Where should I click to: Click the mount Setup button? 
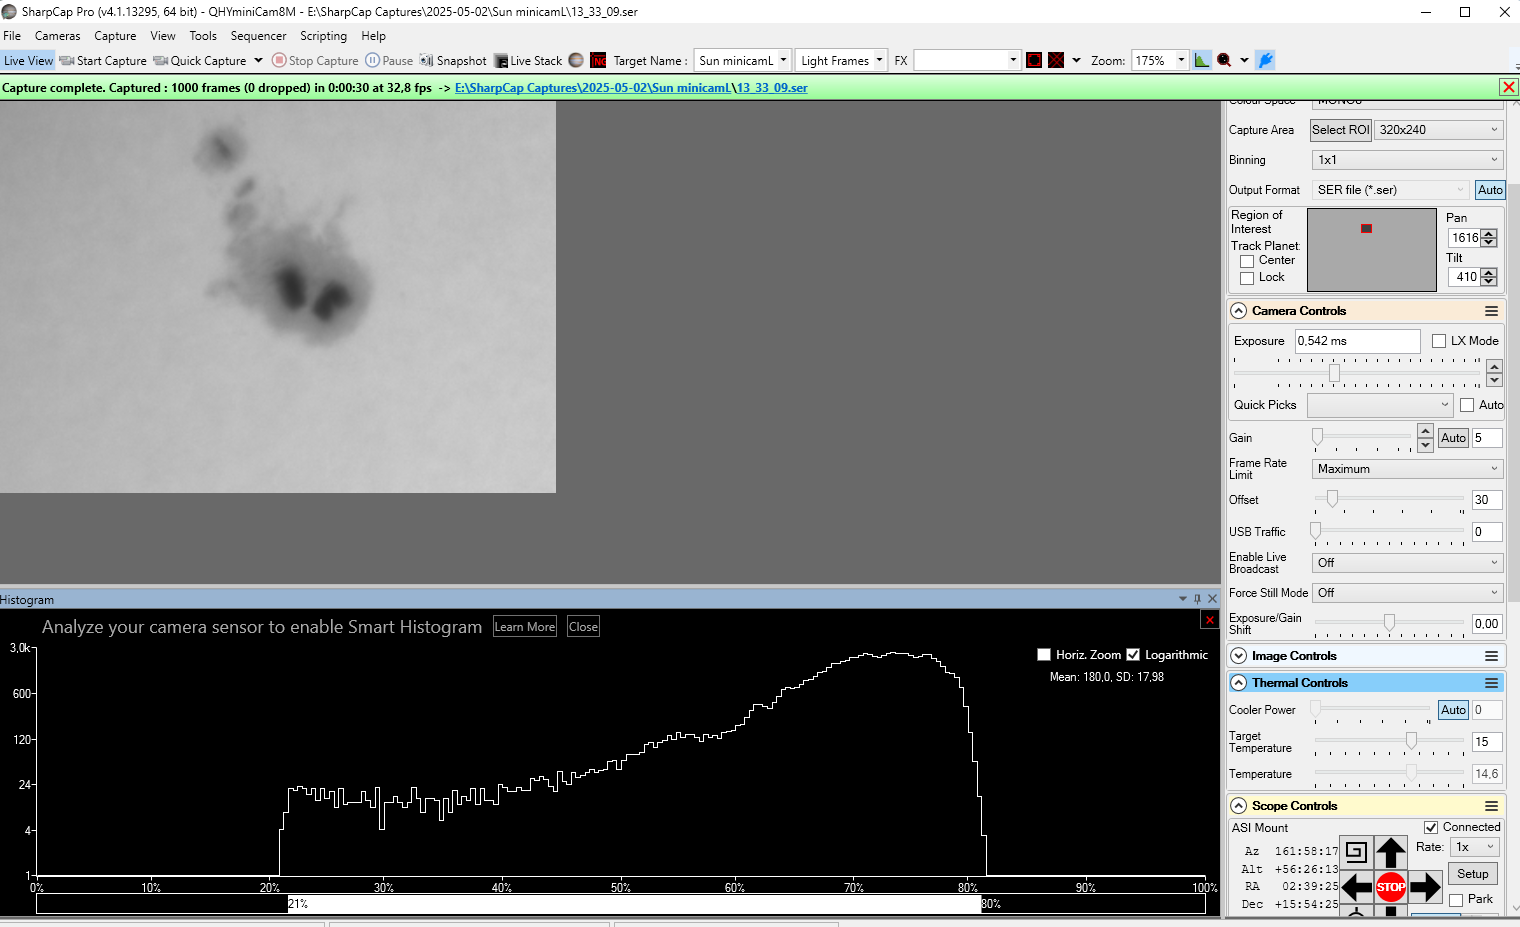point(1473,874)
